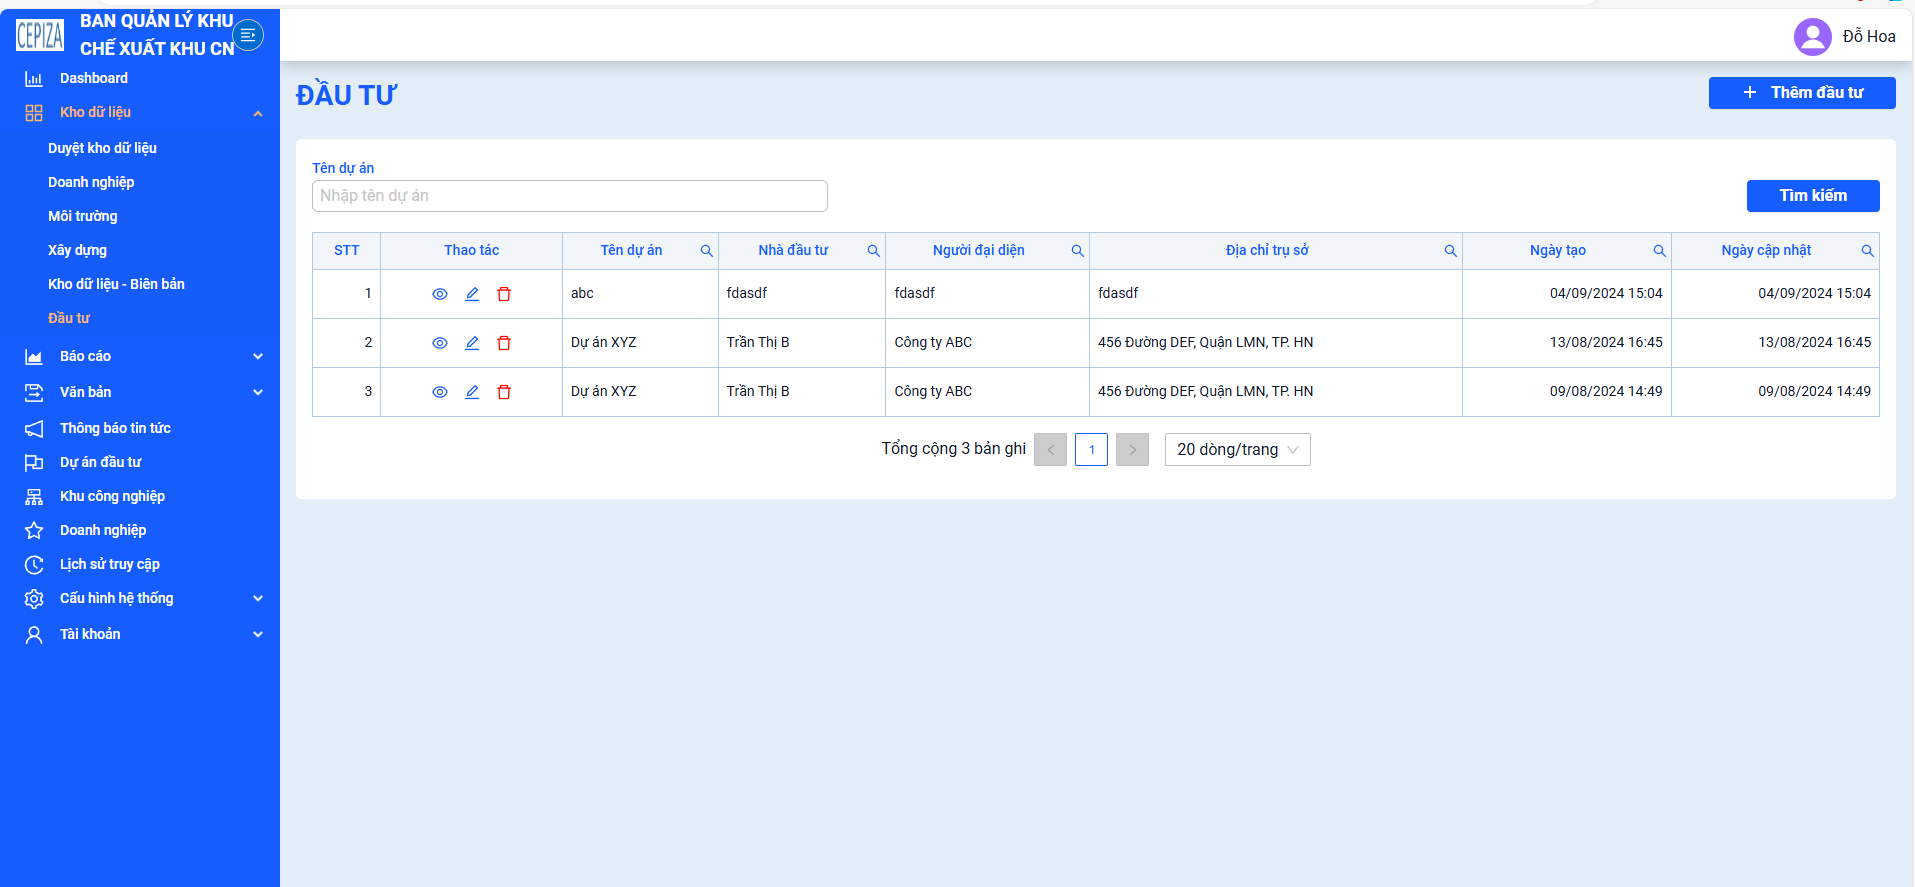This screenshot has height=887, width=1915.
Task: Edit the row with project abc
Action: pyautogui.click(x=472, y=294)
